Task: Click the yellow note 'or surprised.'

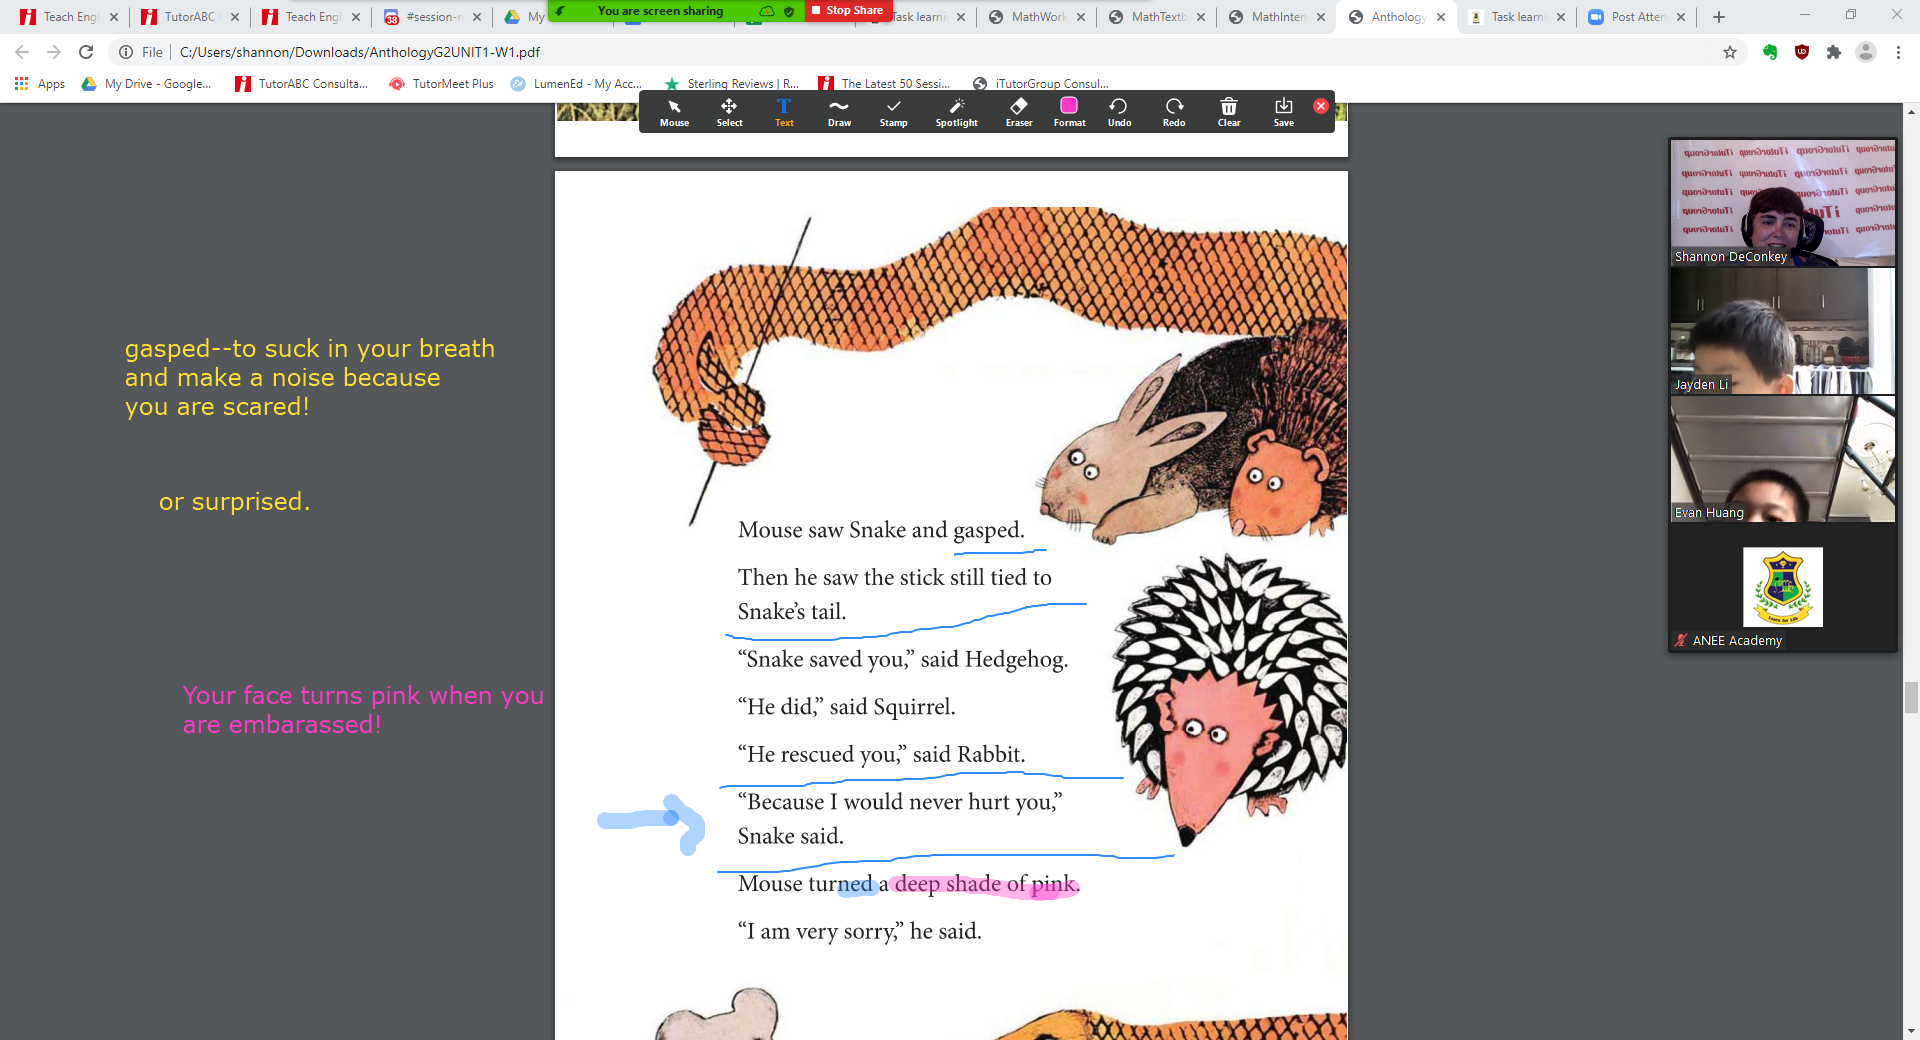Action: (235, 501)
